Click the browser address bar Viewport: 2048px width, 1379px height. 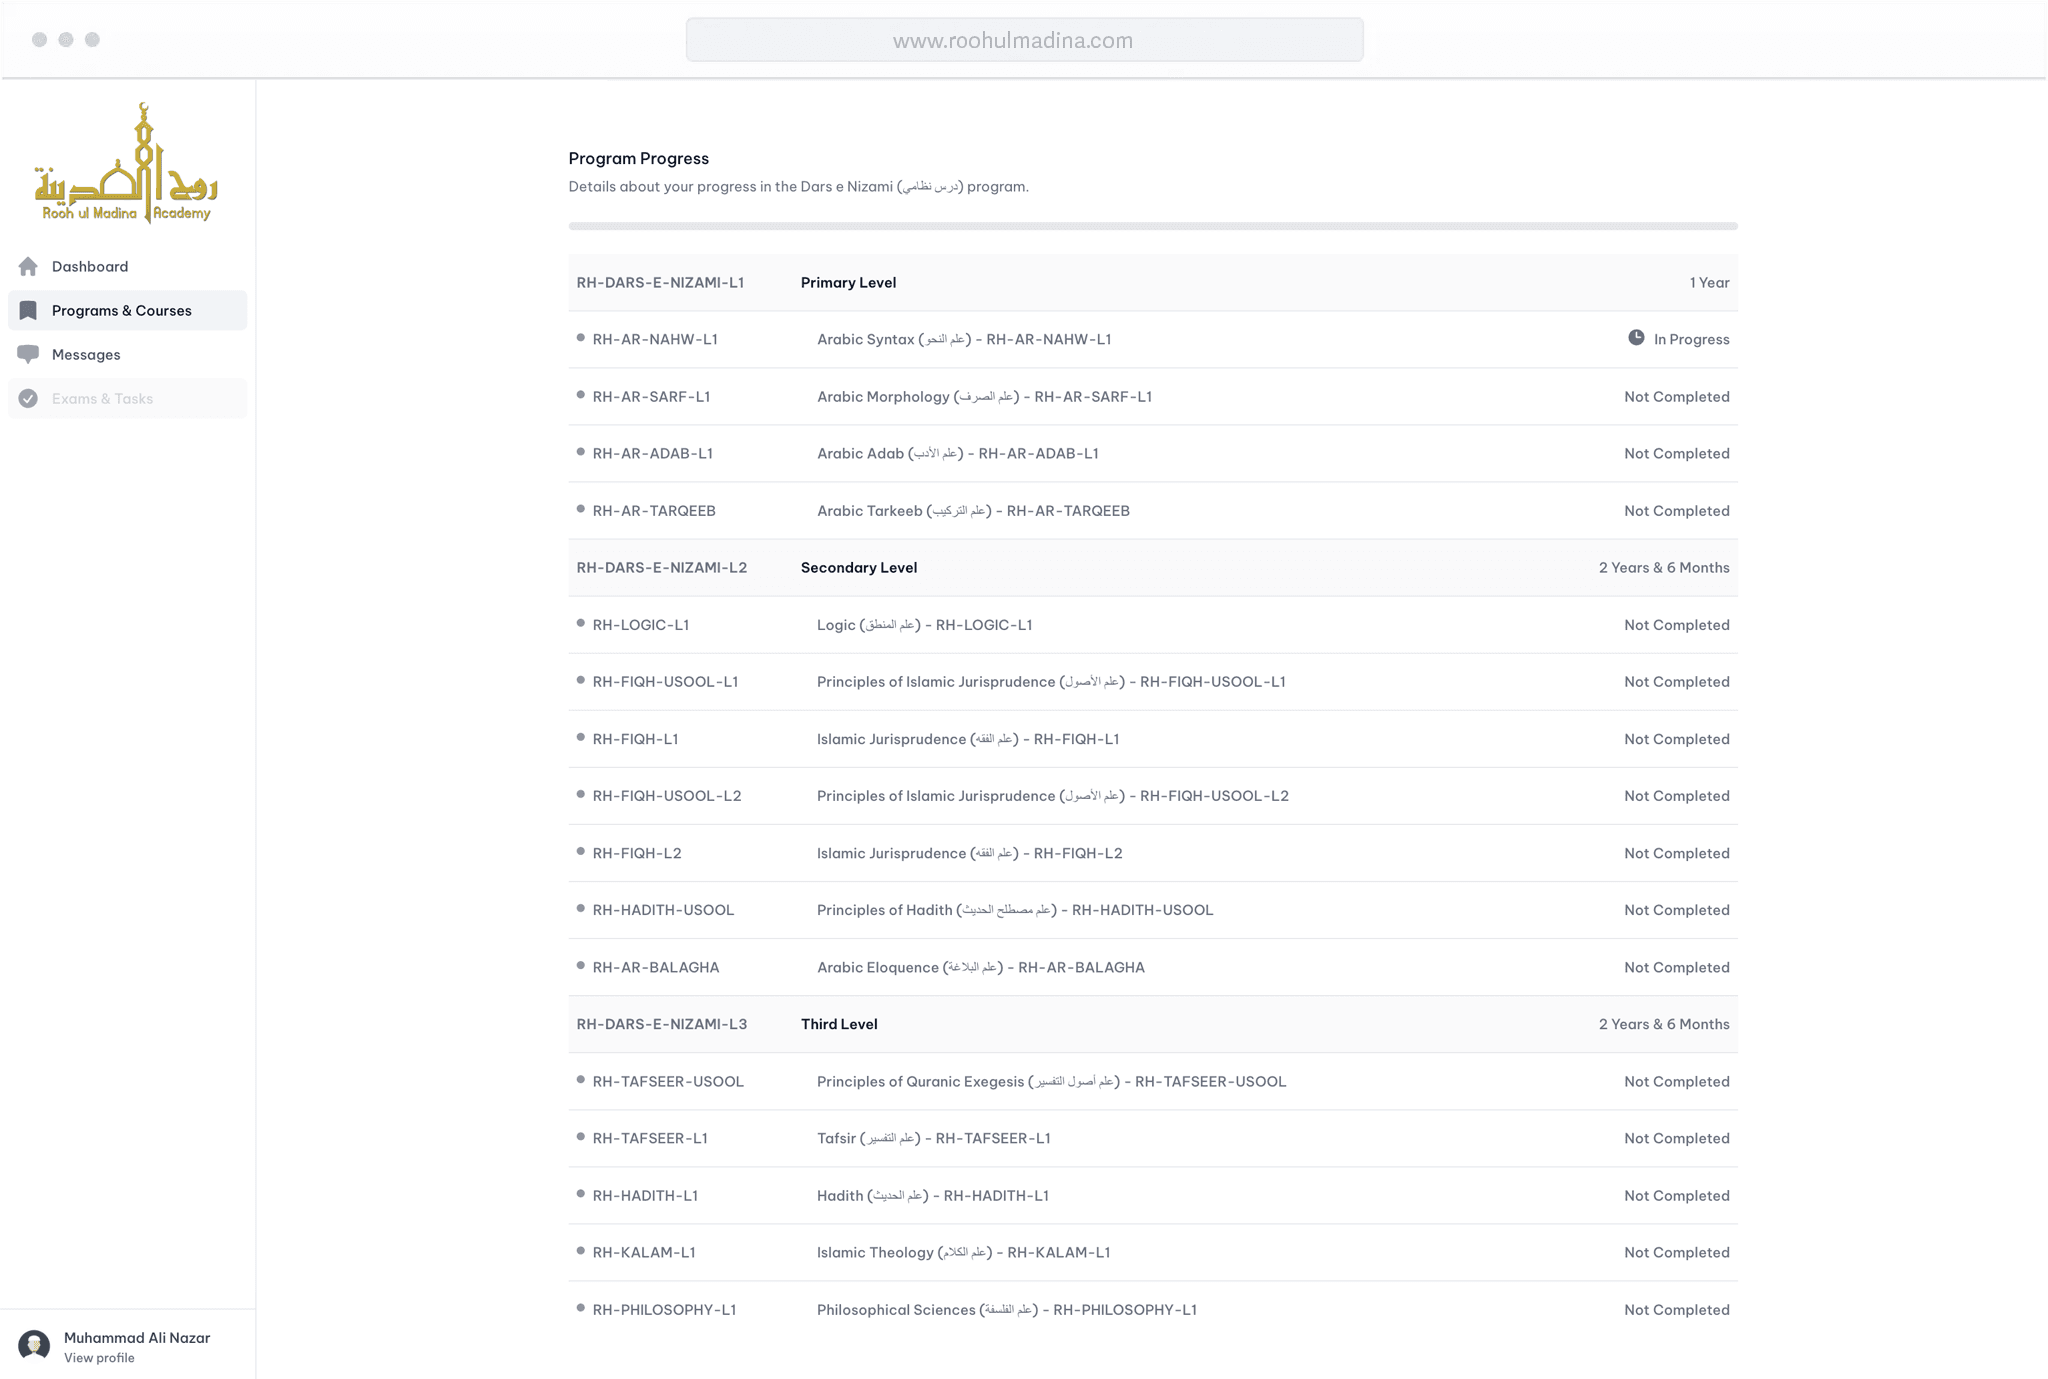tap(1024, 40)
